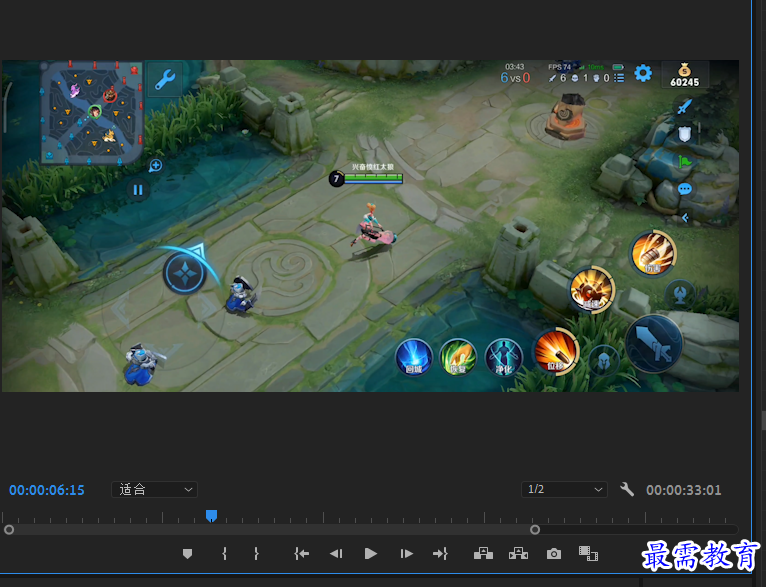
Task: Click the zoom scroll bar between the handles
Action: click(272, 529)
